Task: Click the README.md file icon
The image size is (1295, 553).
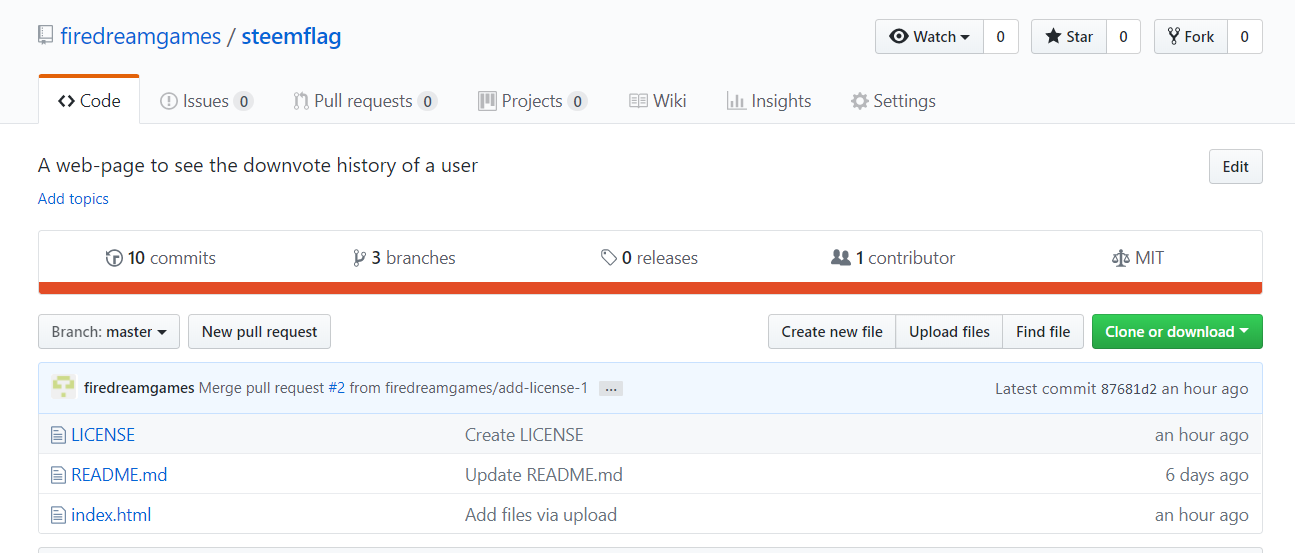Action: coord(58,475)
